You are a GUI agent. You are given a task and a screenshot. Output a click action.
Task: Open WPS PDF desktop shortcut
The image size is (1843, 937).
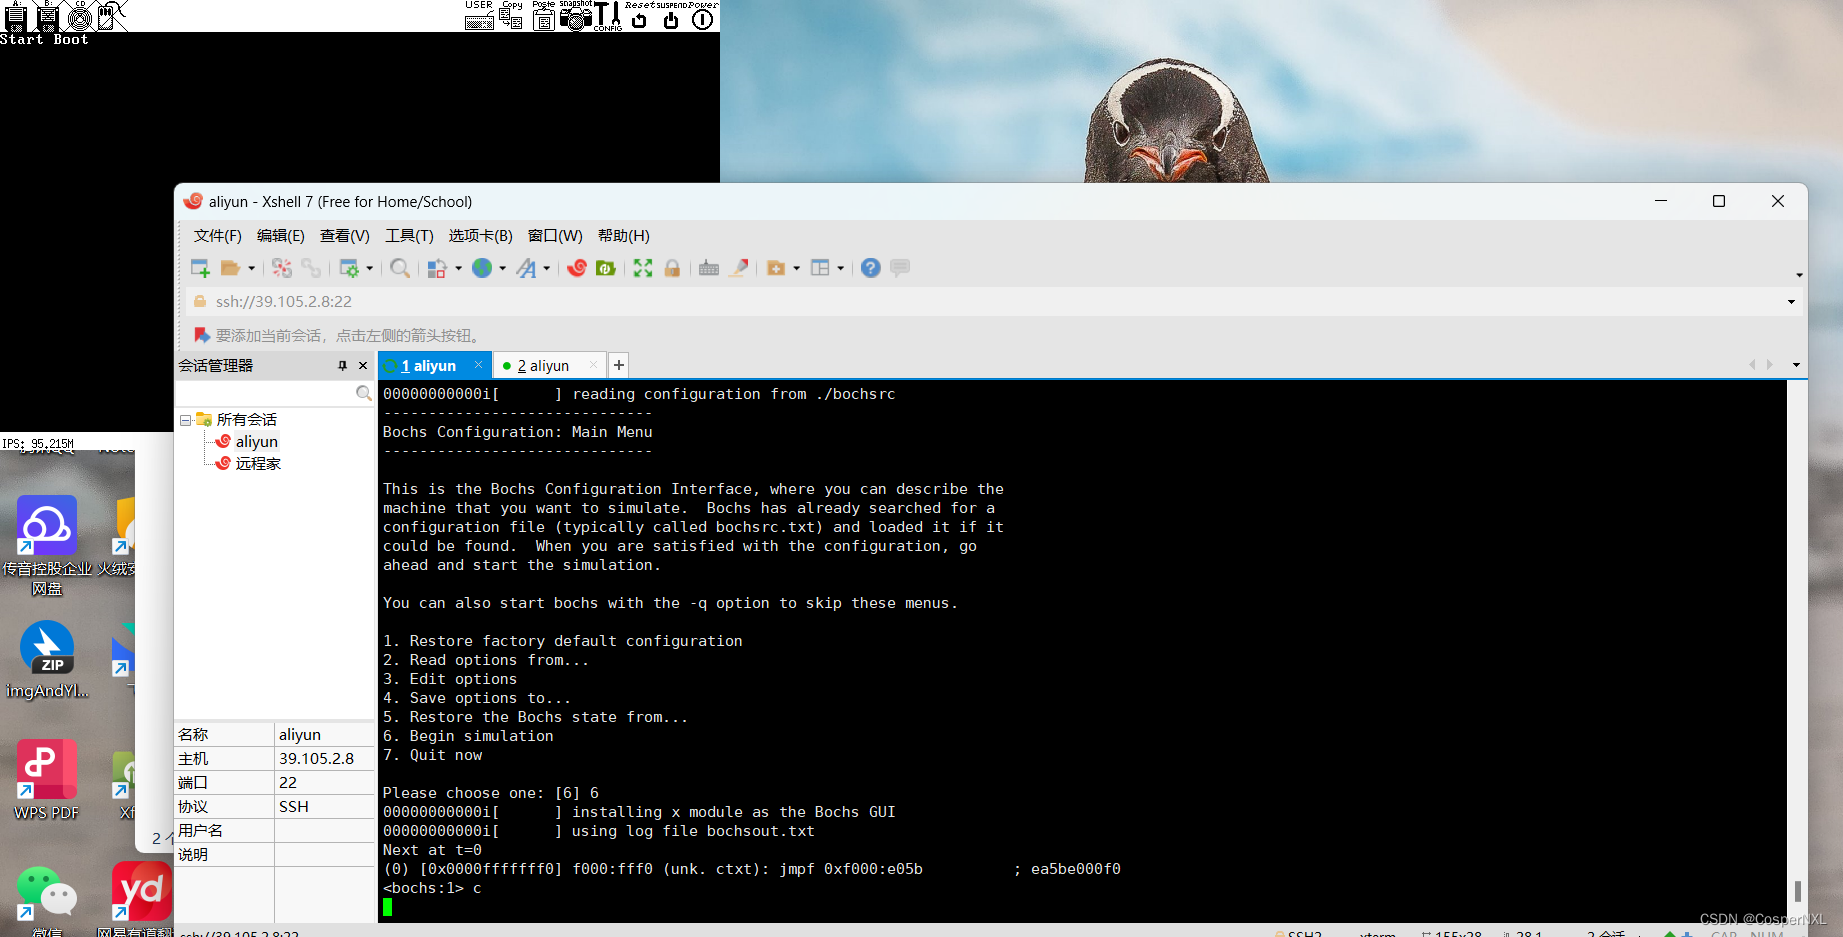coord(46,780)
